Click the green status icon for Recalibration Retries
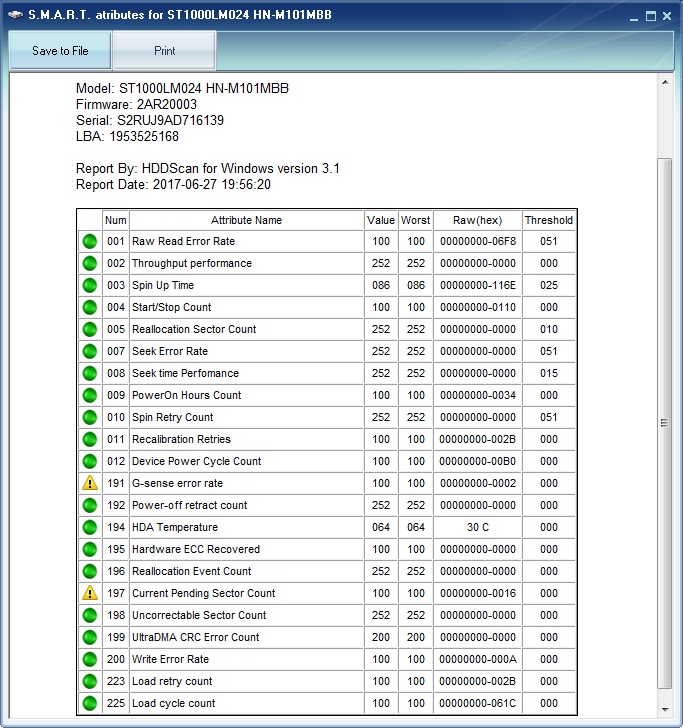 point(90,439)
